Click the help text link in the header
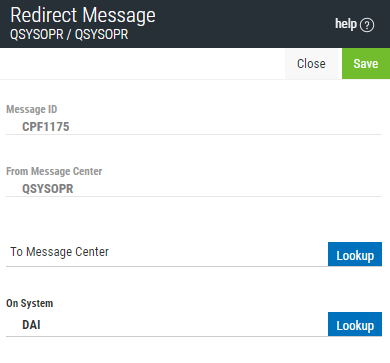The height and width of the screenshot is (363, 390). click(346, 24)
